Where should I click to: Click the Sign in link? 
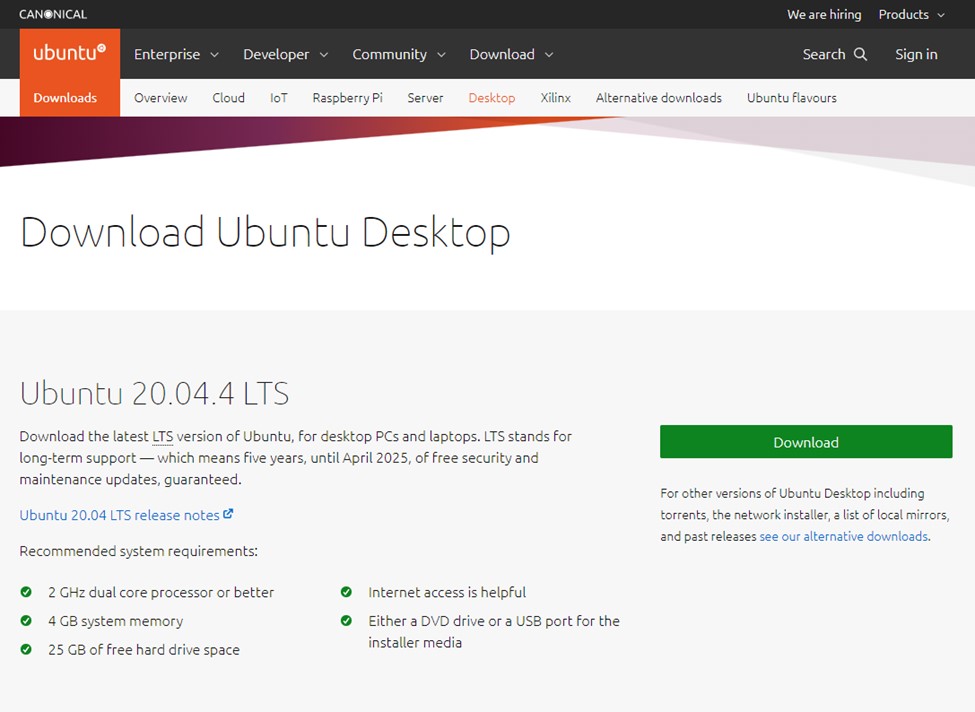pyautogui.click(x=916, y=54)
